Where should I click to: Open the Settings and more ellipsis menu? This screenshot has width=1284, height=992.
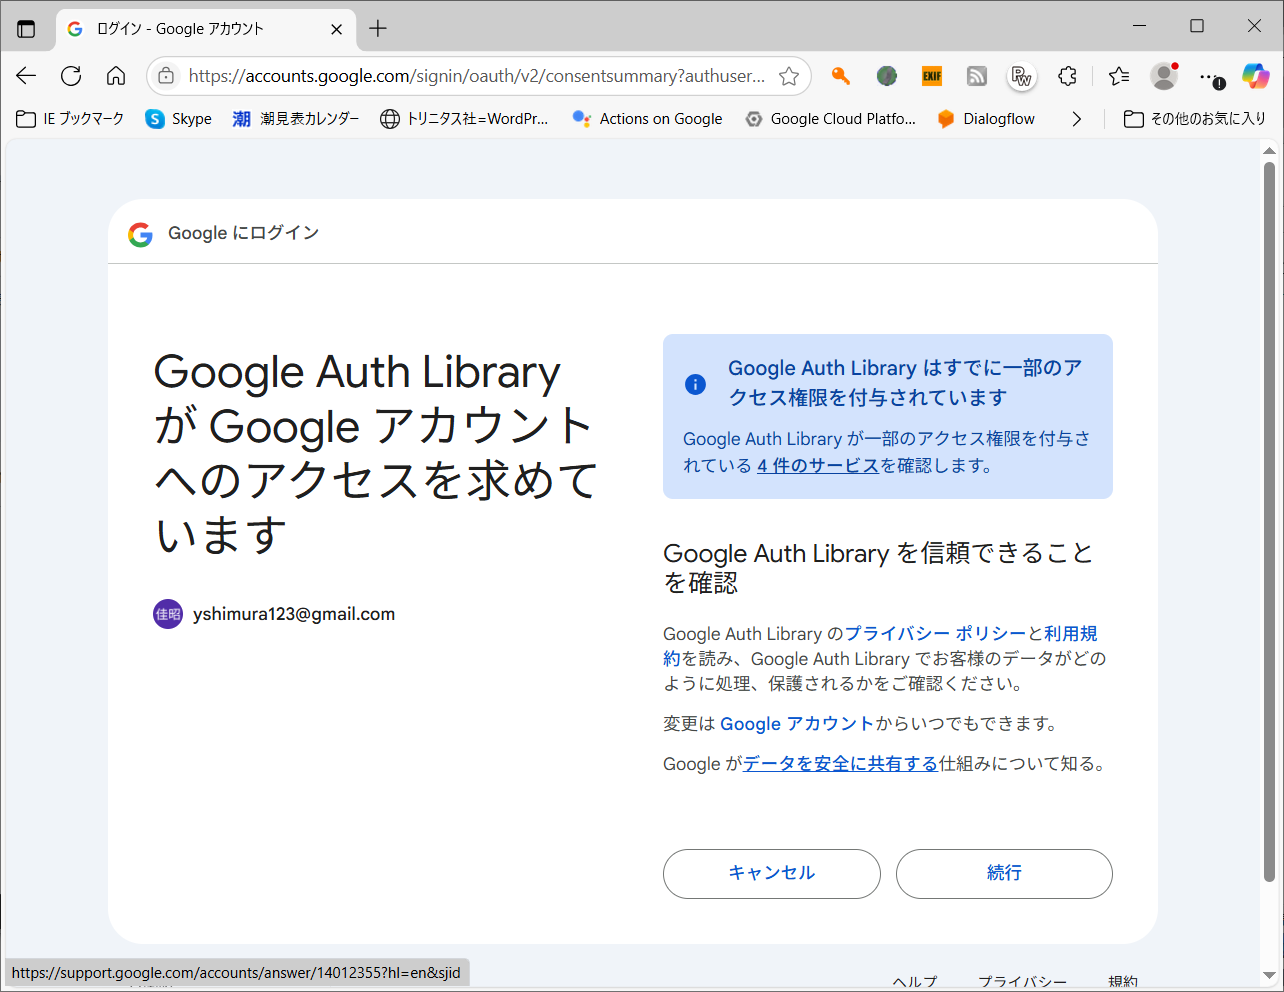click(1210, 76)
